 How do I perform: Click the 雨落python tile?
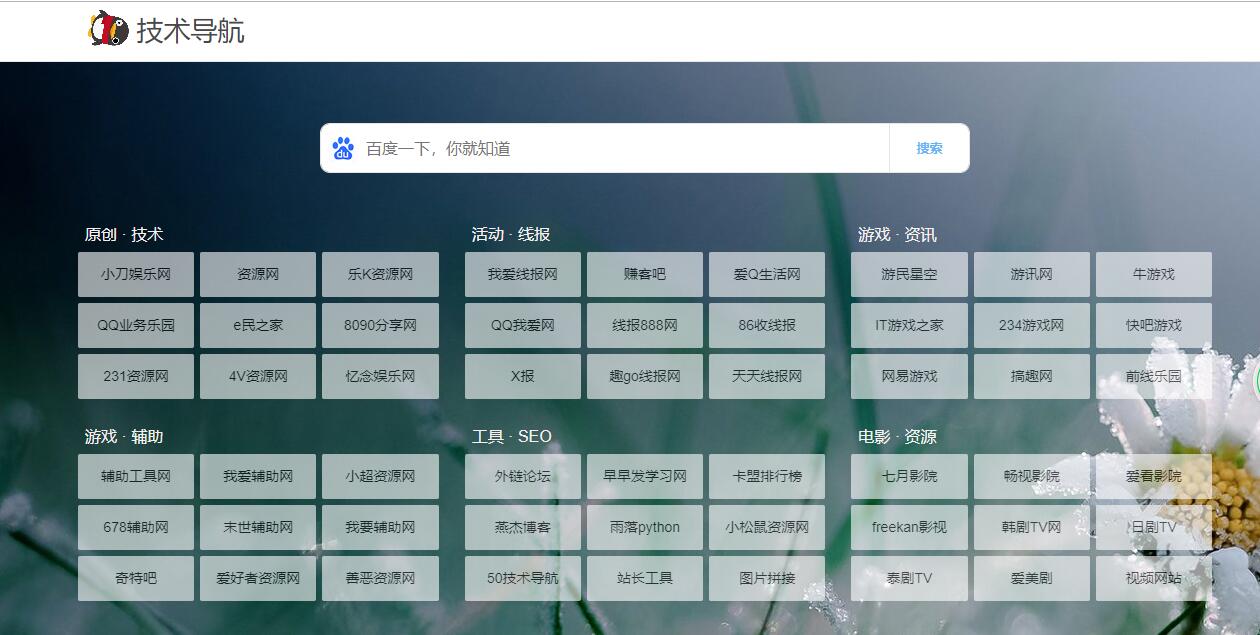point(645,527)
